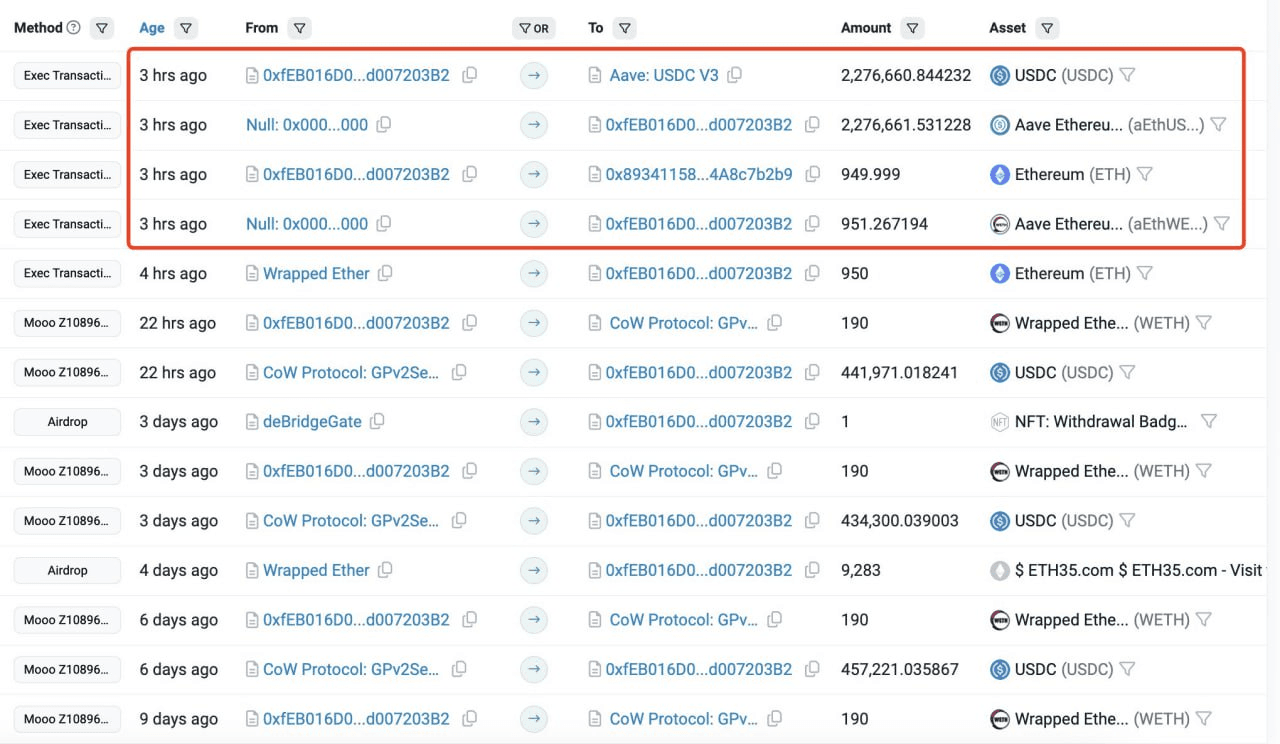Image resolution: width=1280 pixels, height=744 pixels.
Task: Open the deBridgeGate address link
Action: point(312,422)
